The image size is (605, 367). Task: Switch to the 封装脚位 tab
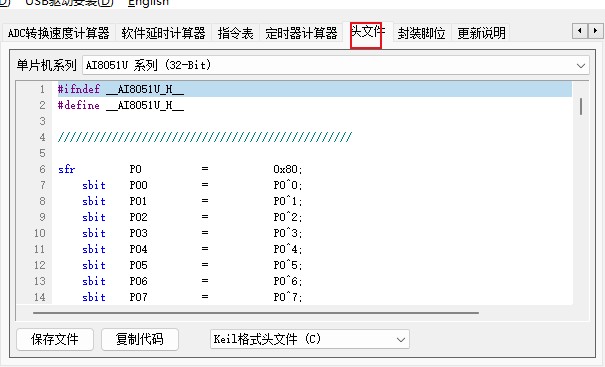(421, 33)
